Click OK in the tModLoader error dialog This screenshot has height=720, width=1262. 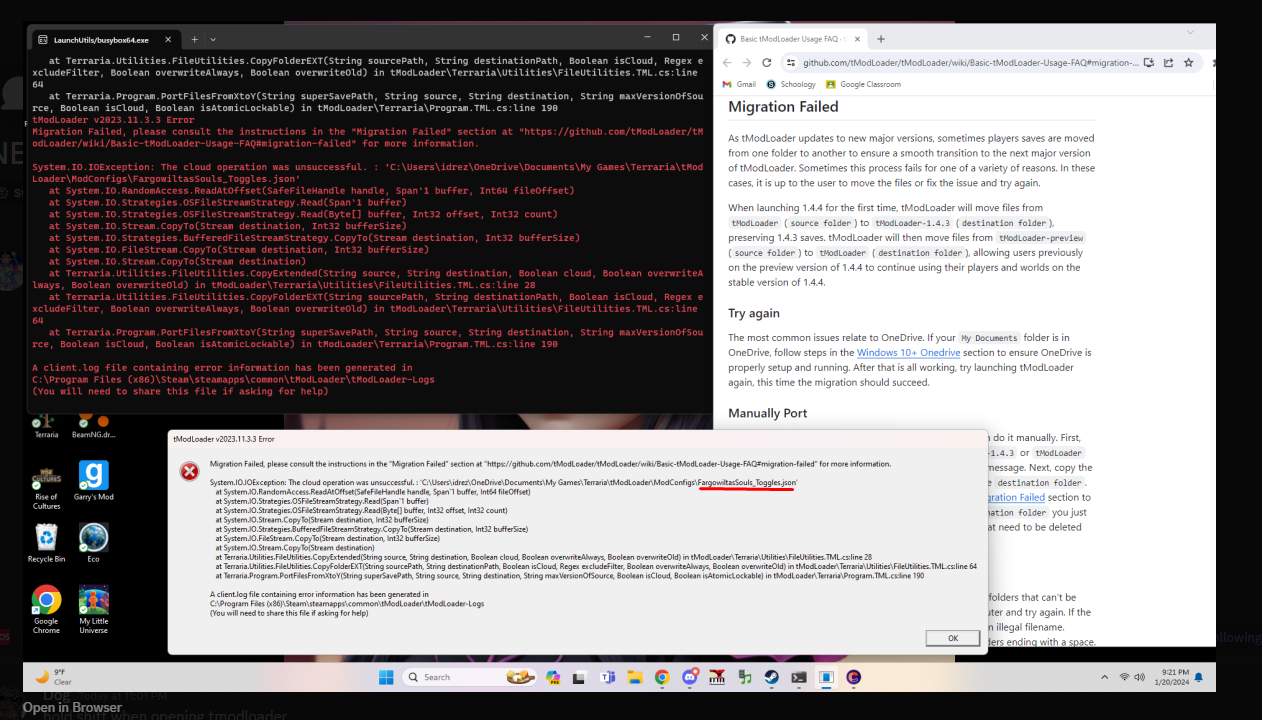pyautogui.click(x=952, y=638)
